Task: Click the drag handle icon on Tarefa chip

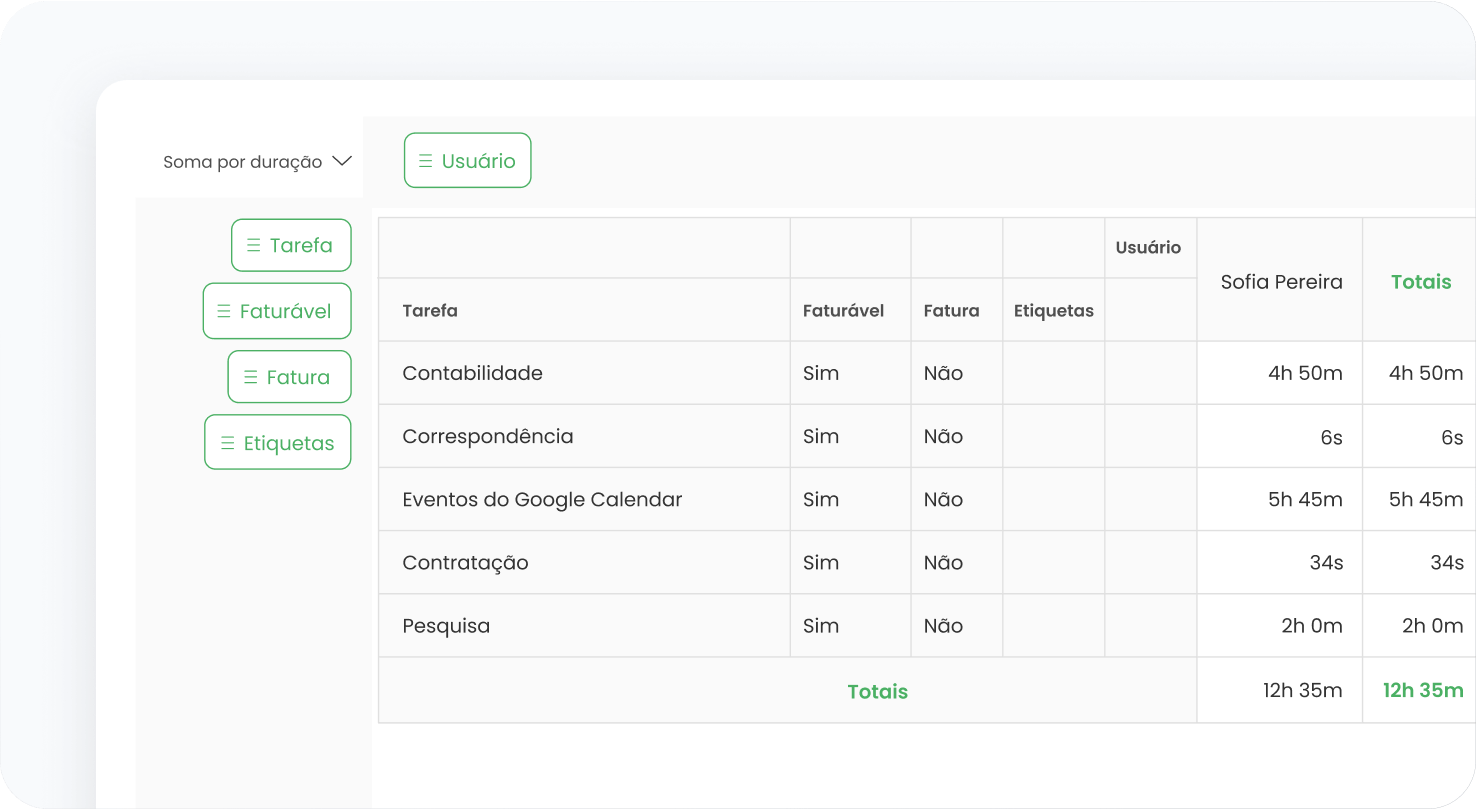Action: 254,245
